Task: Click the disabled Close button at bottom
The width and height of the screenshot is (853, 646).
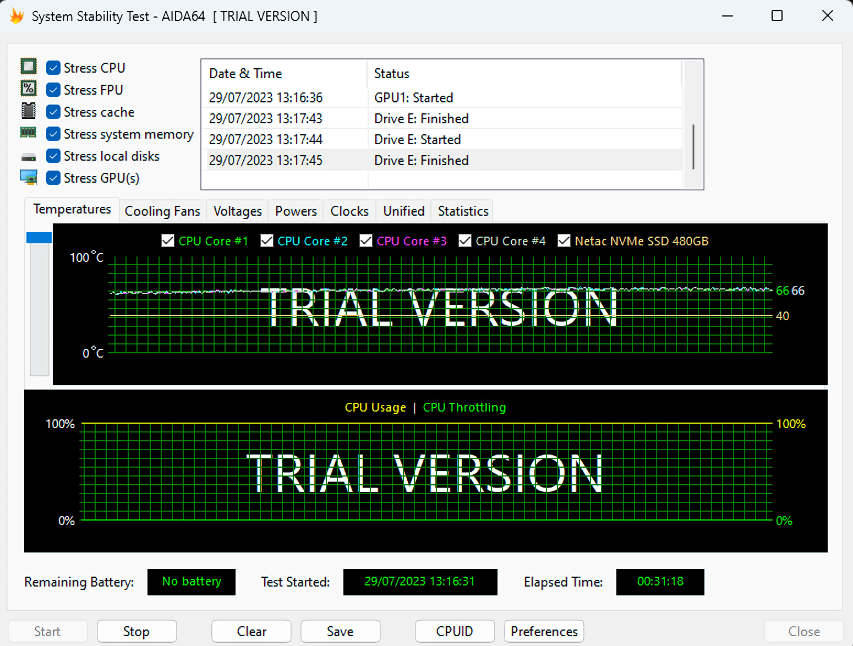Action: 803,631
